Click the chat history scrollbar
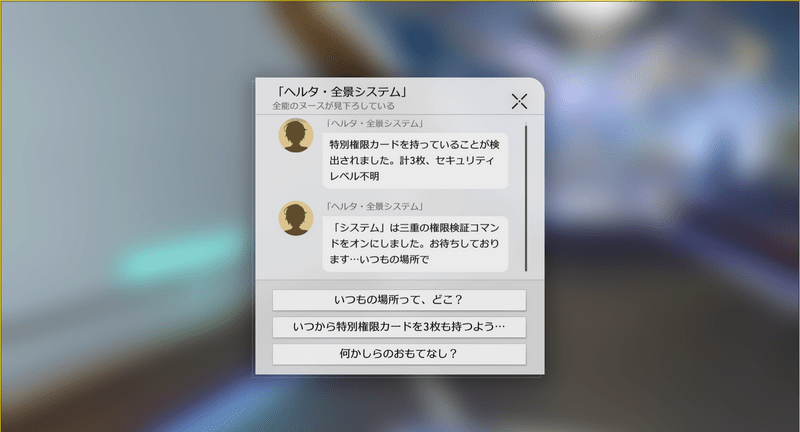The height and width of the screenshot is (432, 800). (526, 198)
